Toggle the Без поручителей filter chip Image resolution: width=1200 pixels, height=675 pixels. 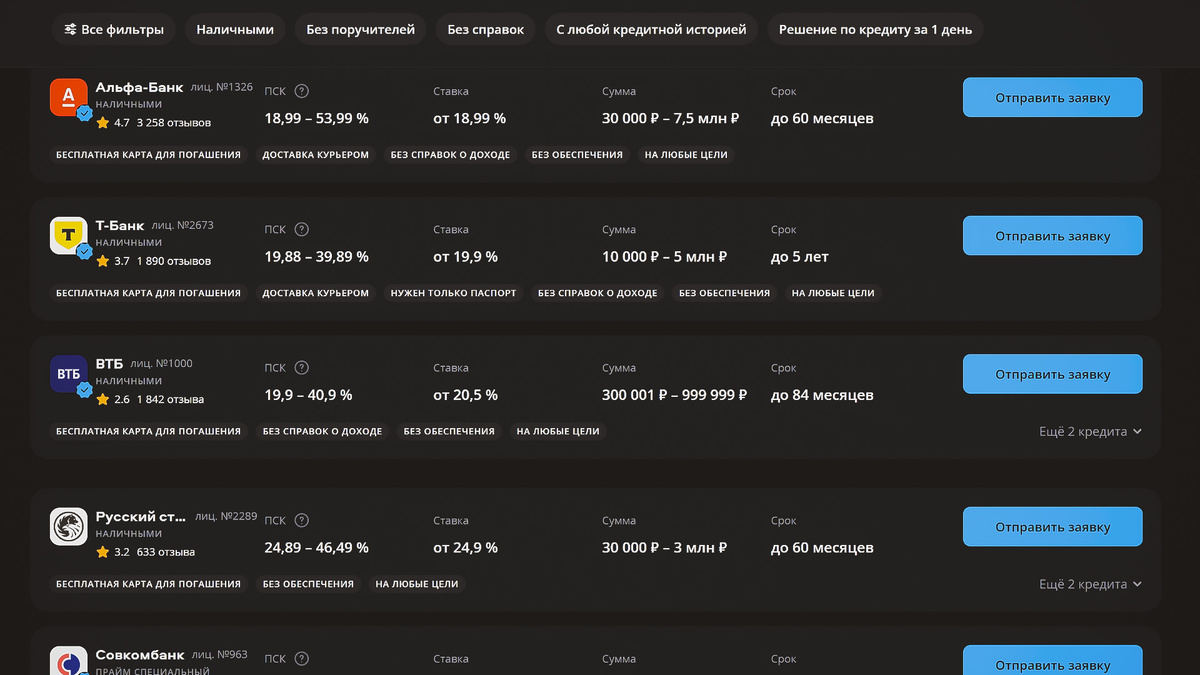[x=361, y=30]
